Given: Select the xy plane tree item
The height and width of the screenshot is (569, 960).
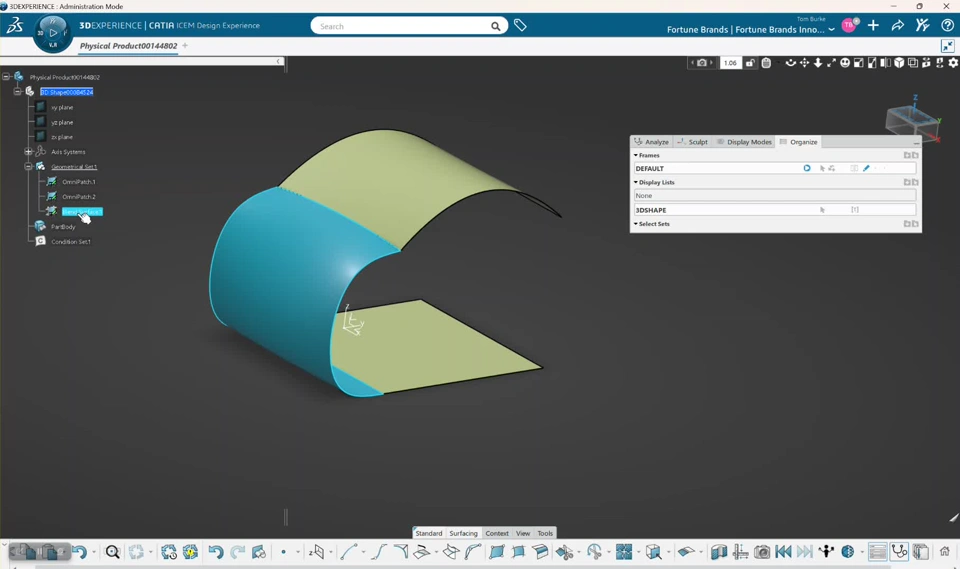Looking at the screenshot, I should pos(62,107).
